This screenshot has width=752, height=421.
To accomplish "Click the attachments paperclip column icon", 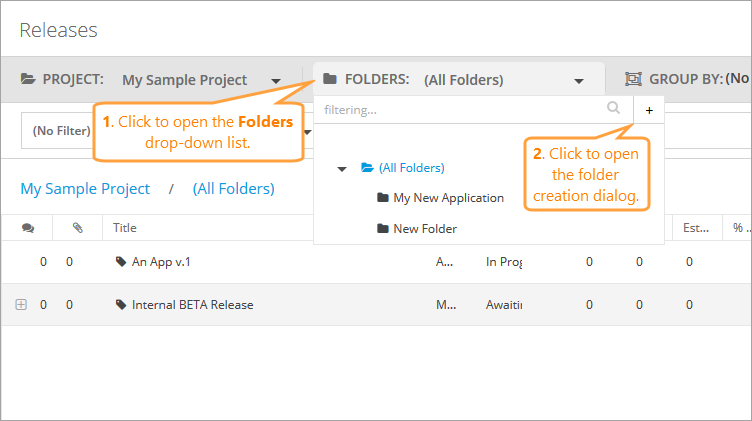I will (78, 228).
